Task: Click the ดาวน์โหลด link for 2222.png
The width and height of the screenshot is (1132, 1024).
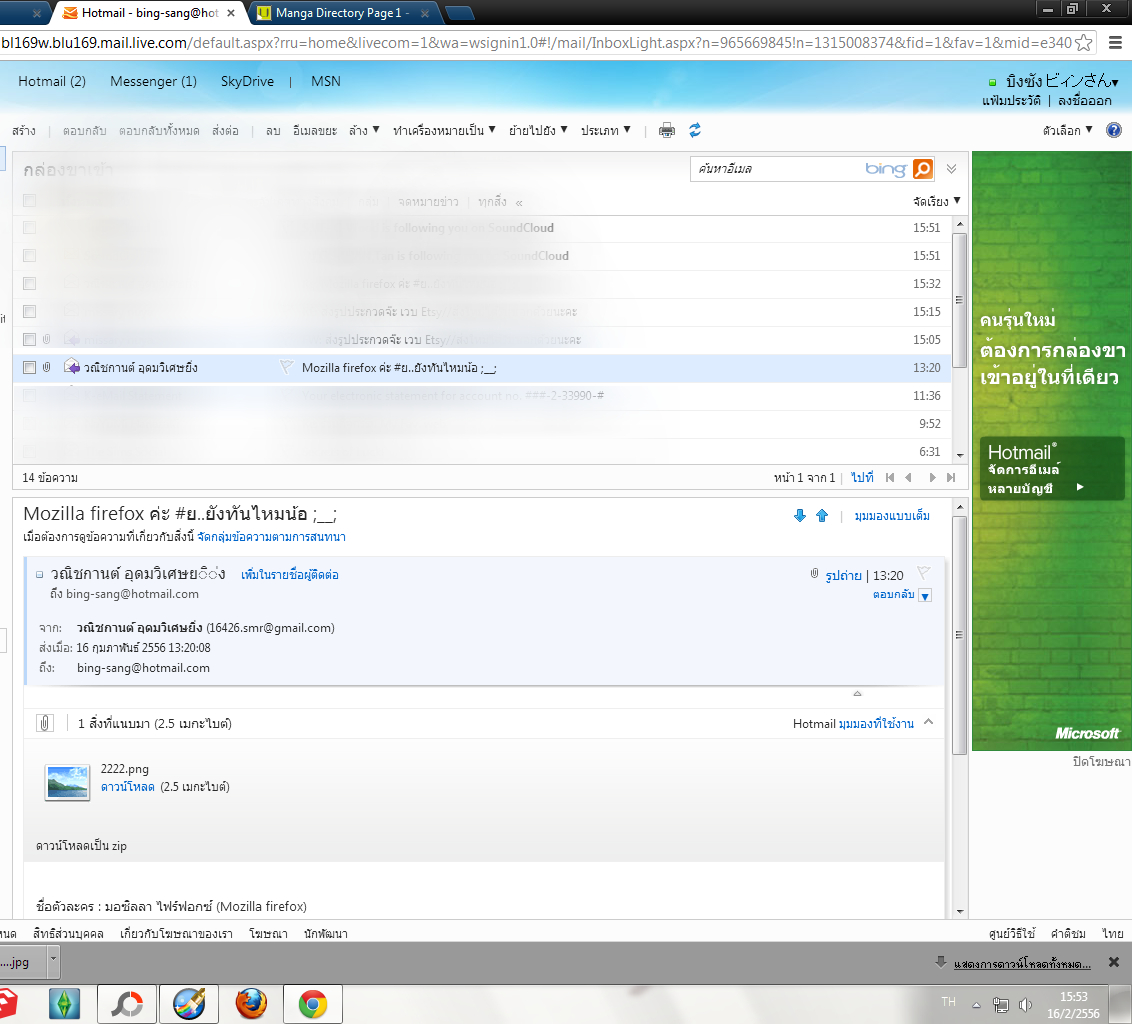Action: [x=128, y=787]
